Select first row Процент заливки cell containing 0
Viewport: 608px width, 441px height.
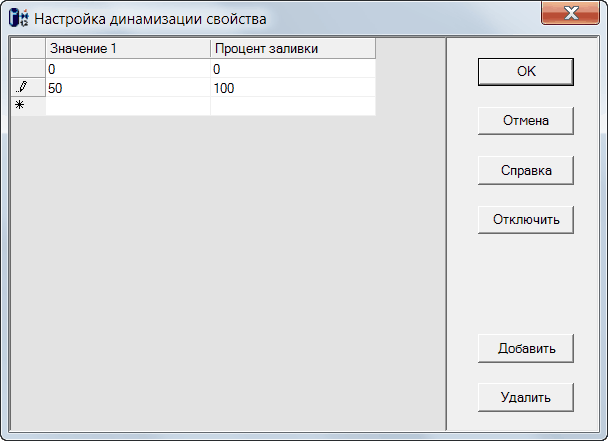tap(293, 69)
